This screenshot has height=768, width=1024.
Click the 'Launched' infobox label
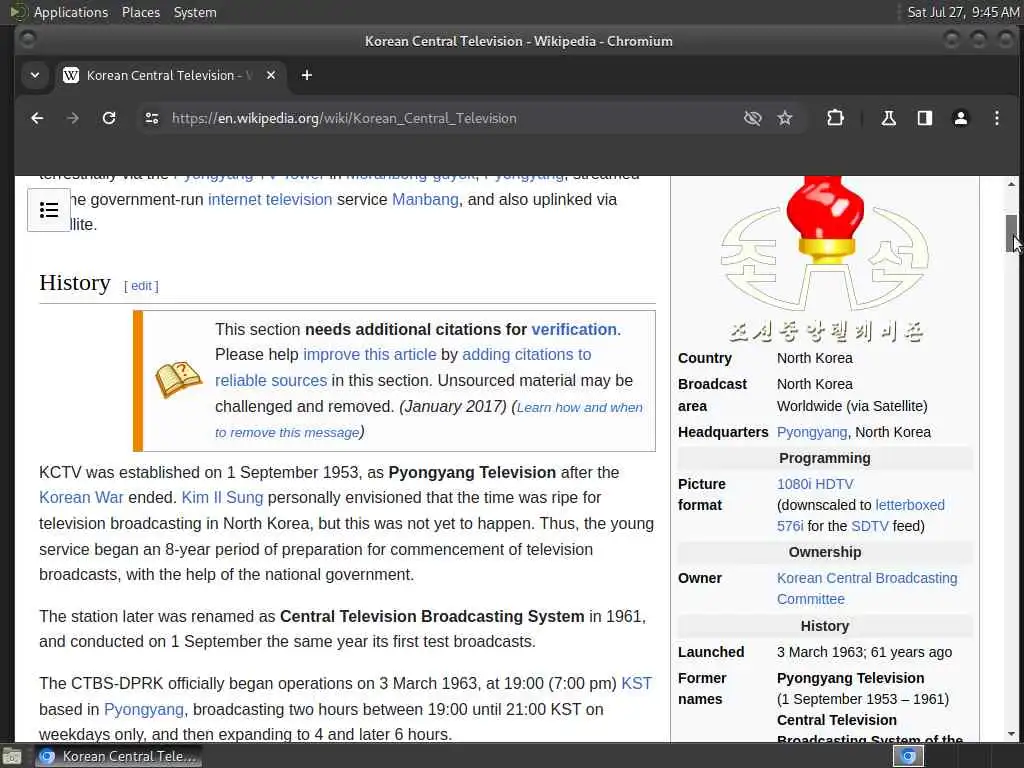(x=711, y=652)
